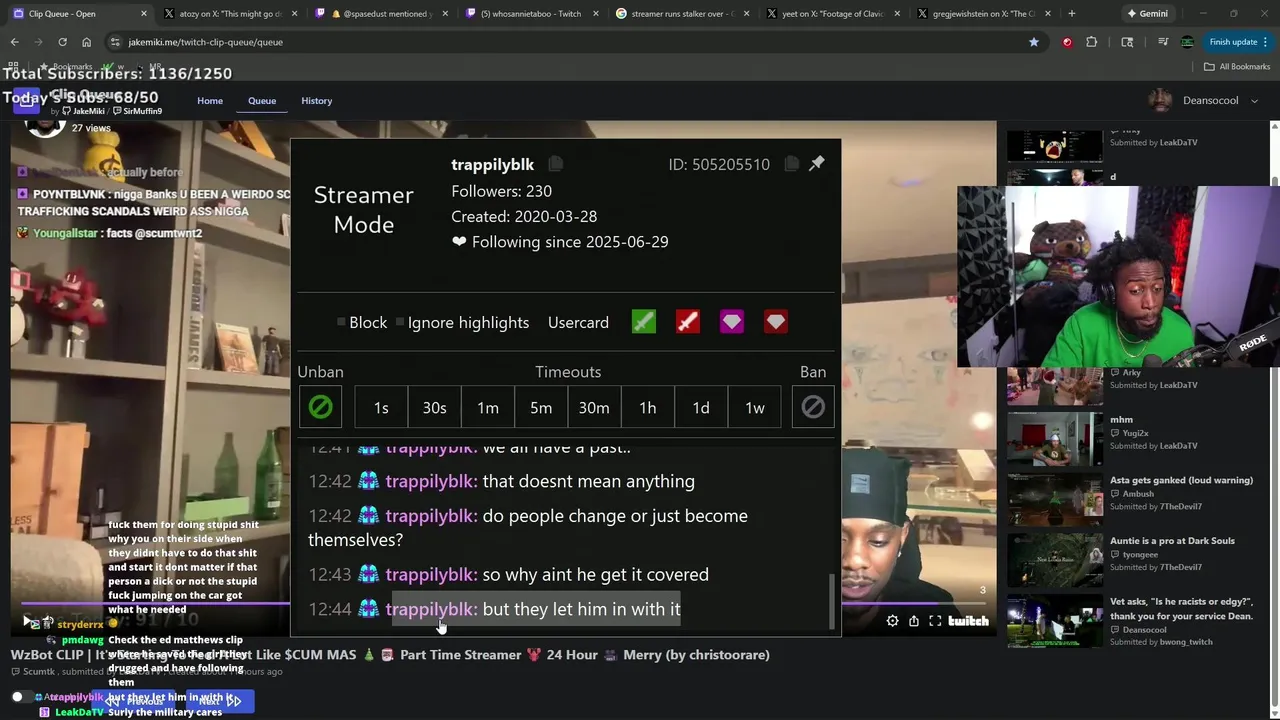1280x720 pixels.
Task: Apply 1h timeout
Action: (648, 407)
